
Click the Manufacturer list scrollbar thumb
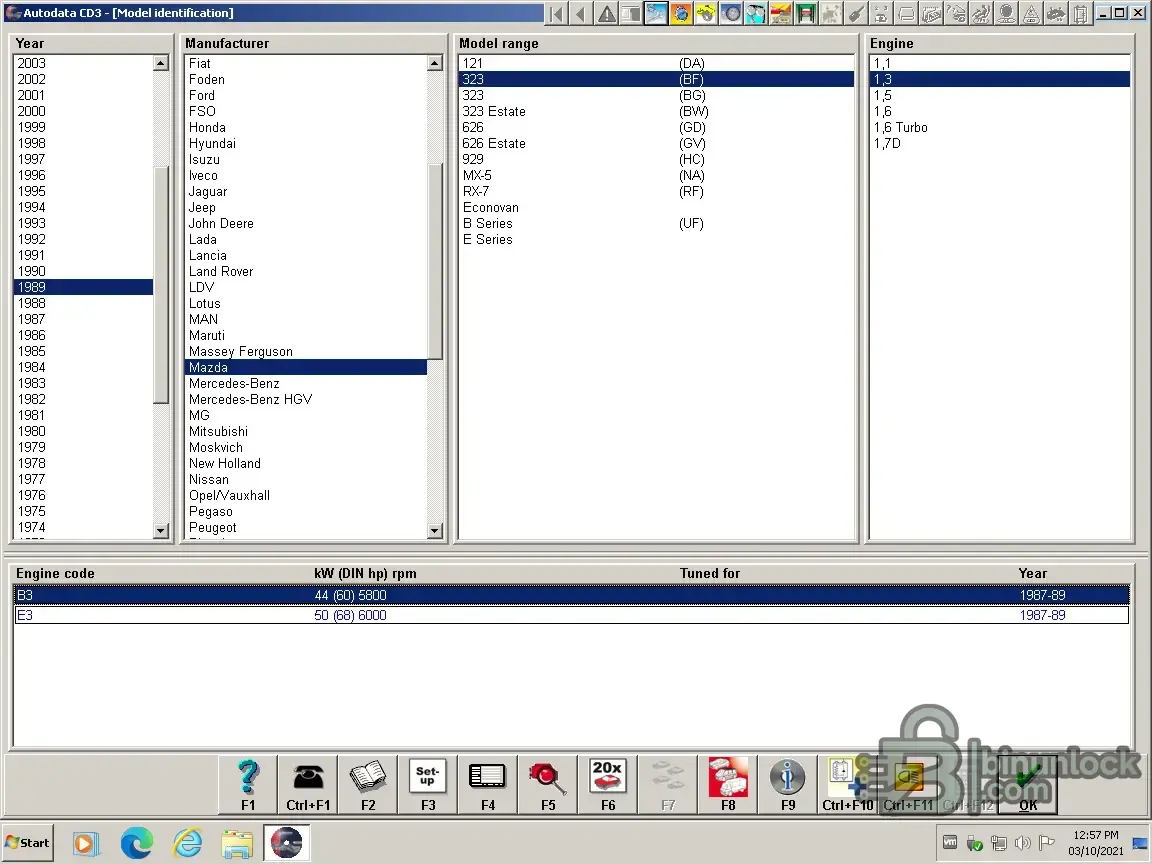(435, 262)
